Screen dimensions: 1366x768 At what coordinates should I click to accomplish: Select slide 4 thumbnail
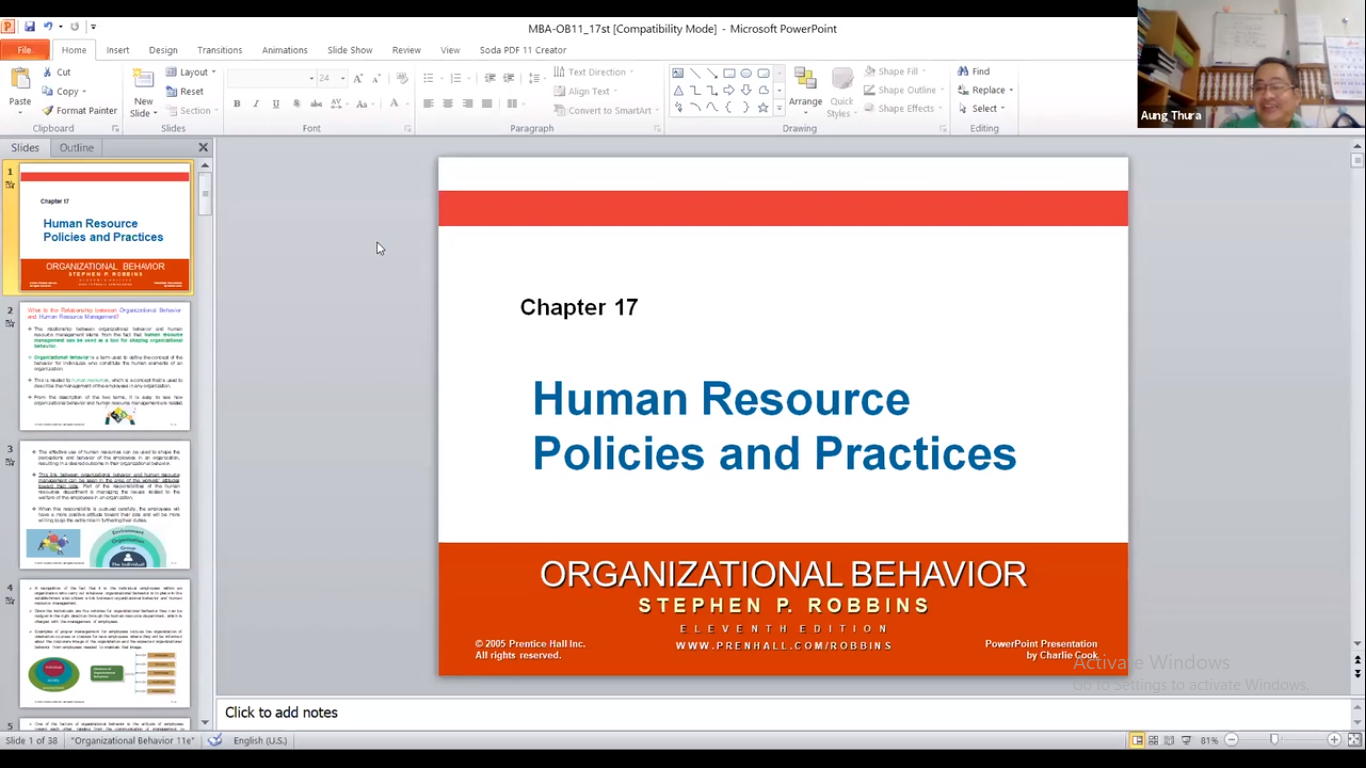click(104, 643)
